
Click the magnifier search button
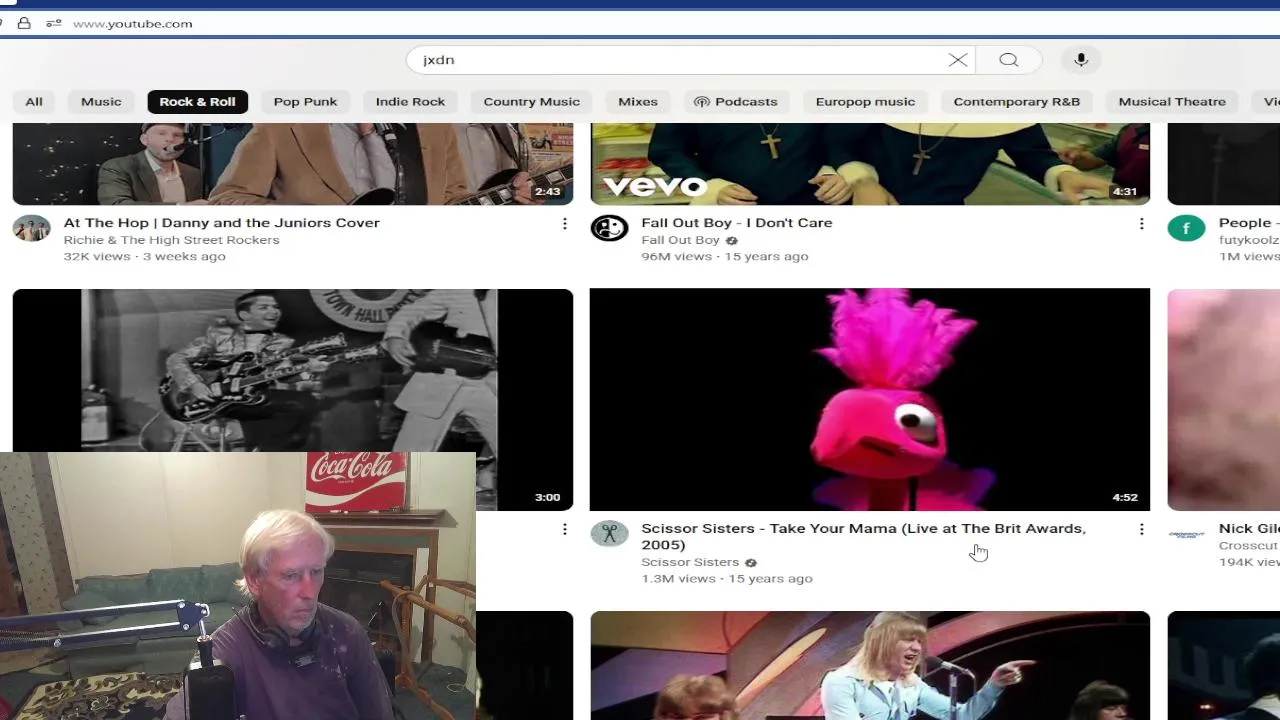pos(1009,60)
